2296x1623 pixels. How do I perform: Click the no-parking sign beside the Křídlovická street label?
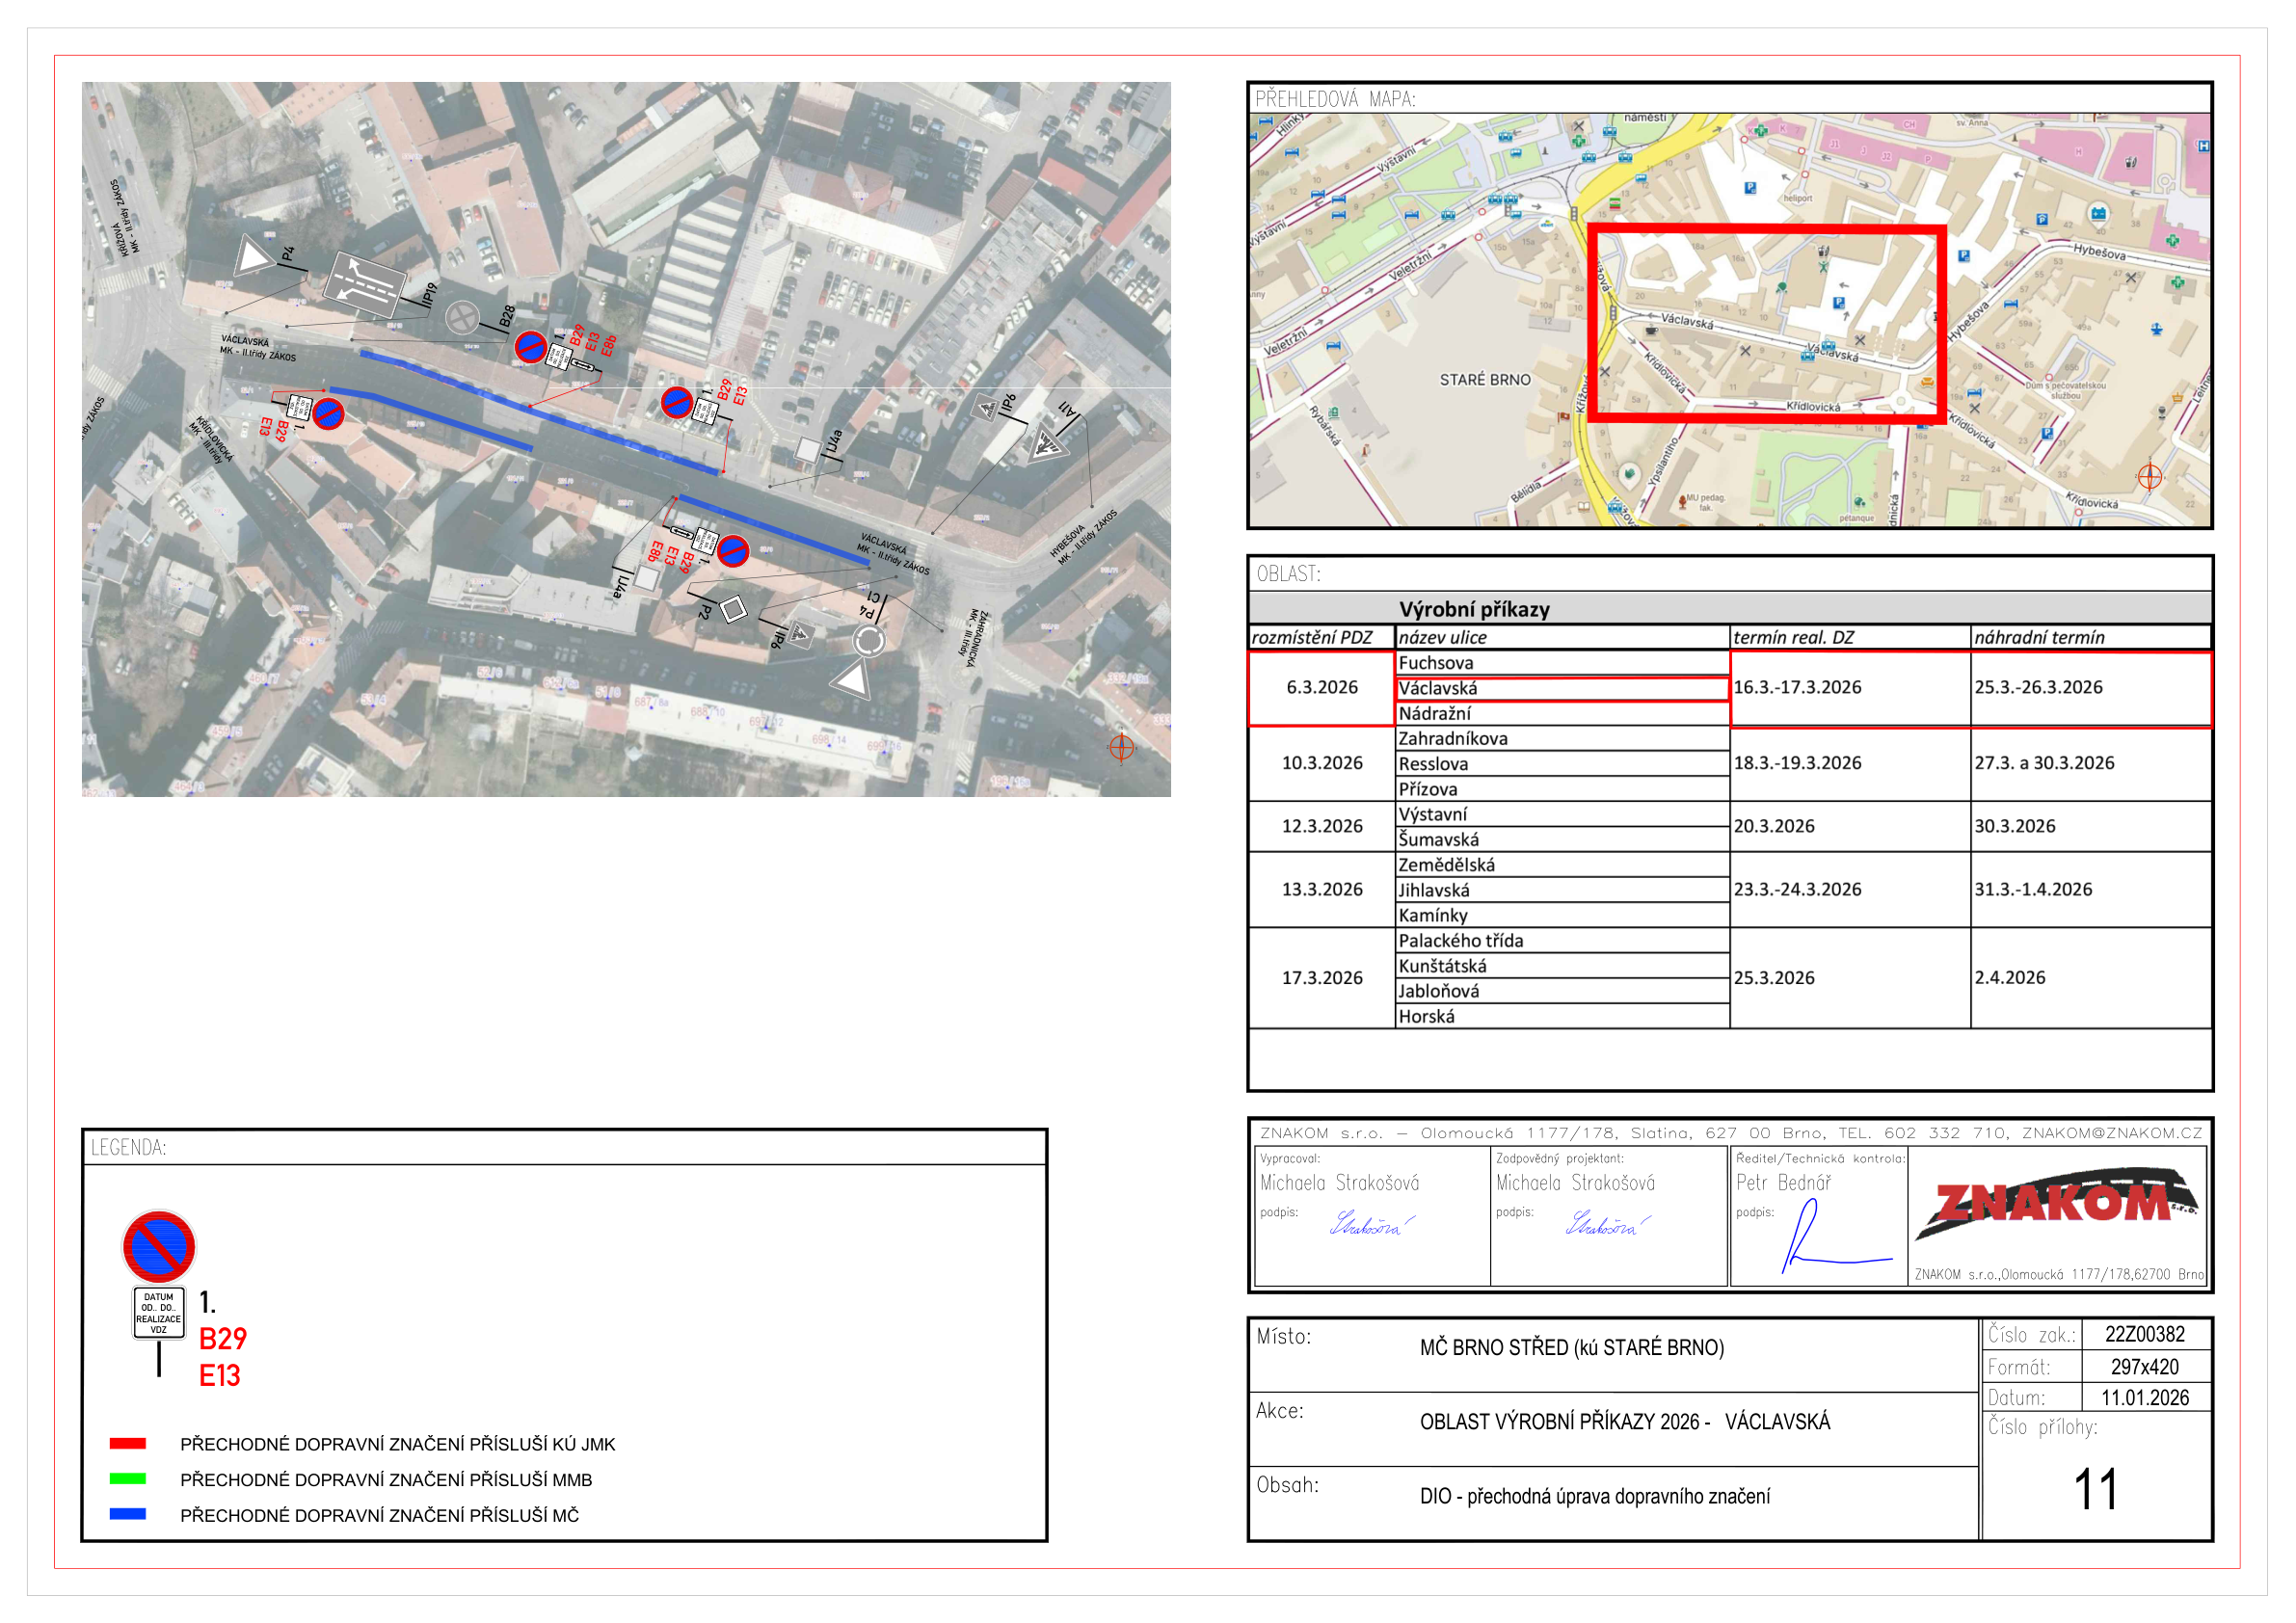(x=328, y=413)
